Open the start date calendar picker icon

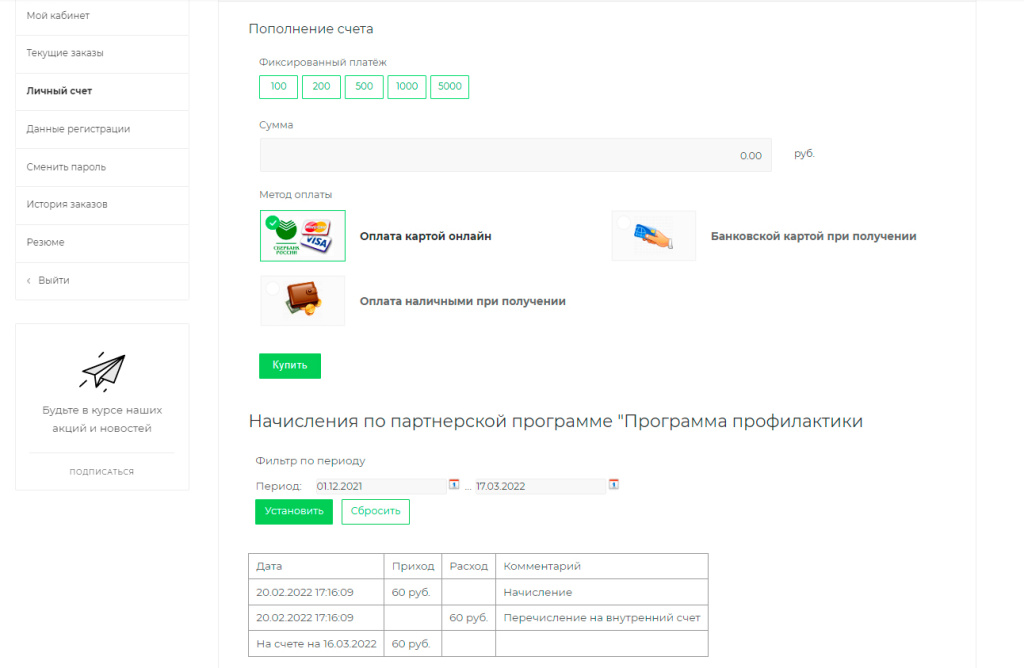(454, 484)
